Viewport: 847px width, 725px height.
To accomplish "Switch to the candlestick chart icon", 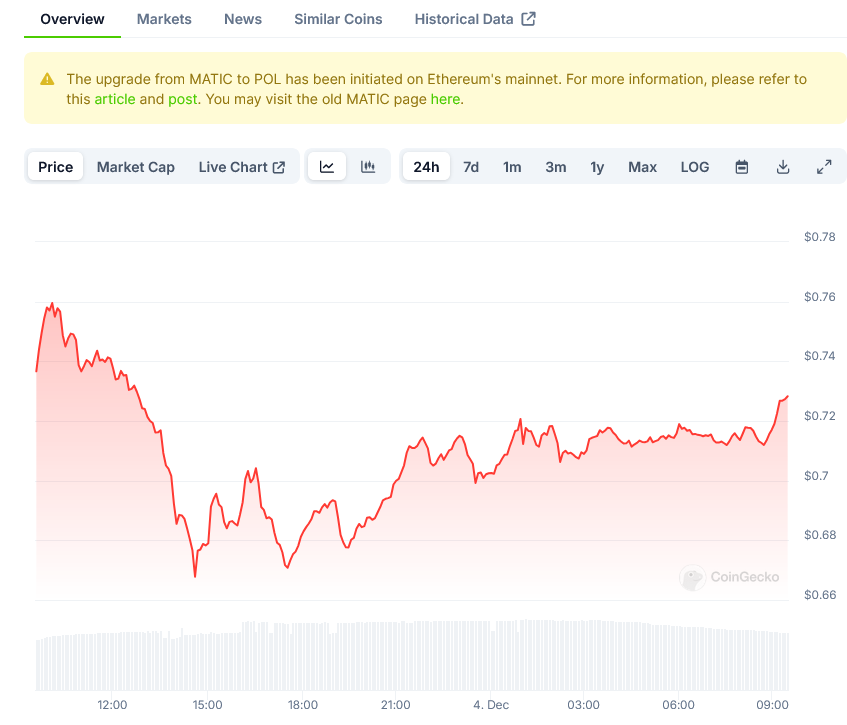I will [x=368, y=167].
